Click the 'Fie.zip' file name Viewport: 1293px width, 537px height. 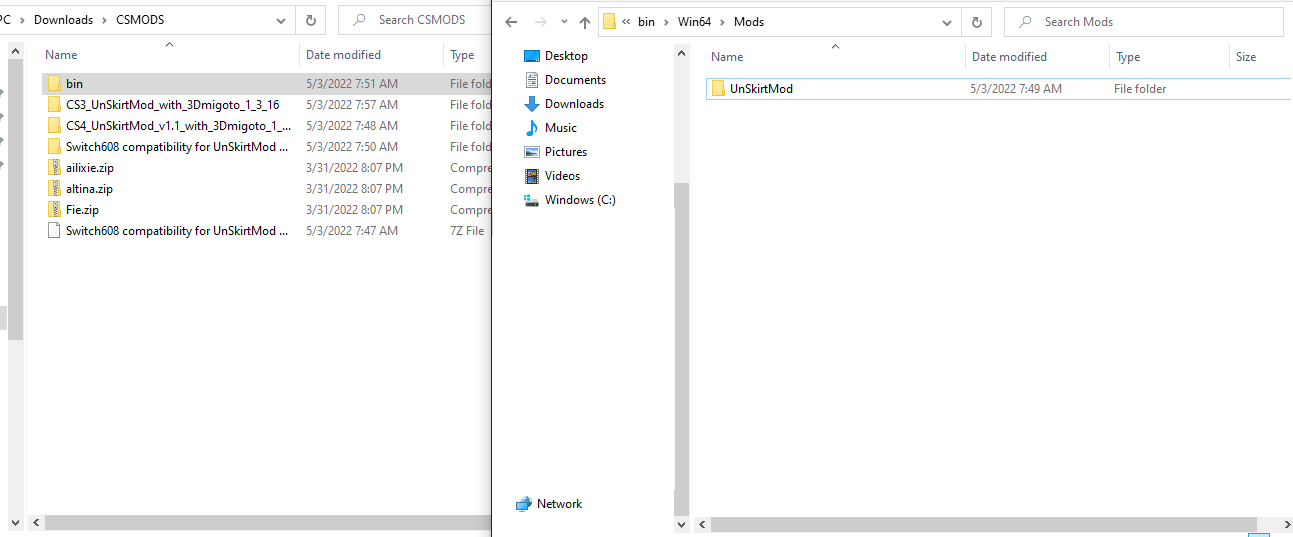coord(82,210)
